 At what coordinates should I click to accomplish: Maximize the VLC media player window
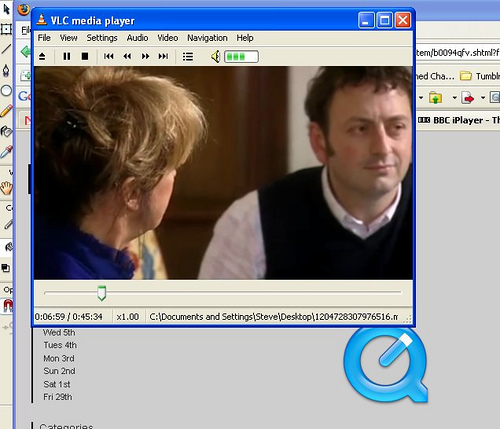385,20
